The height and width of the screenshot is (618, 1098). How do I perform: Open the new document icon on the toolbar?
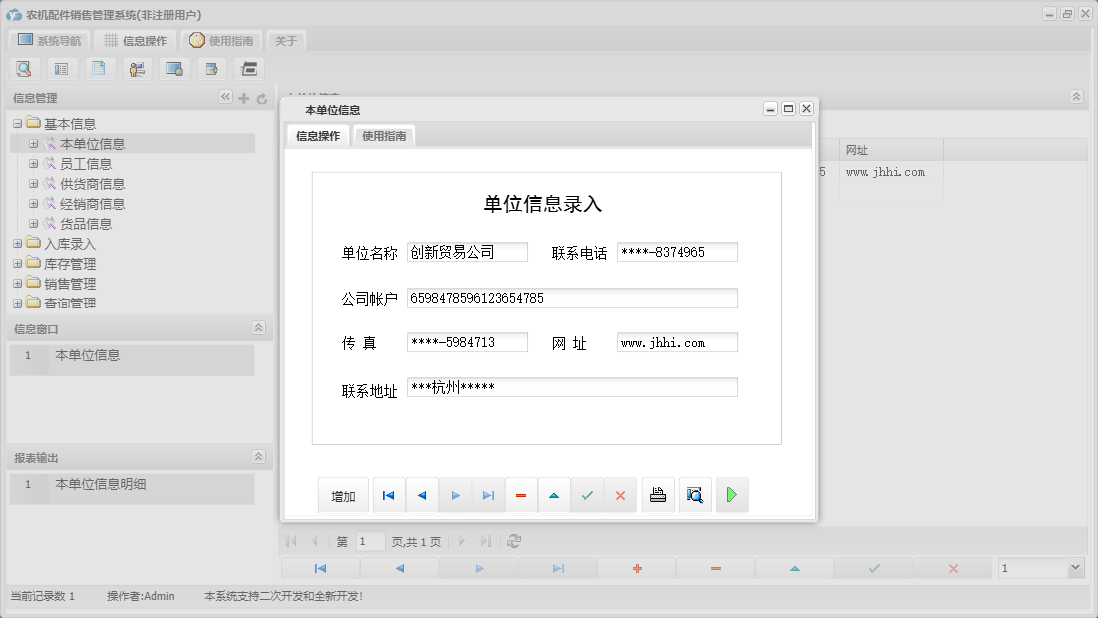[97, 68]
